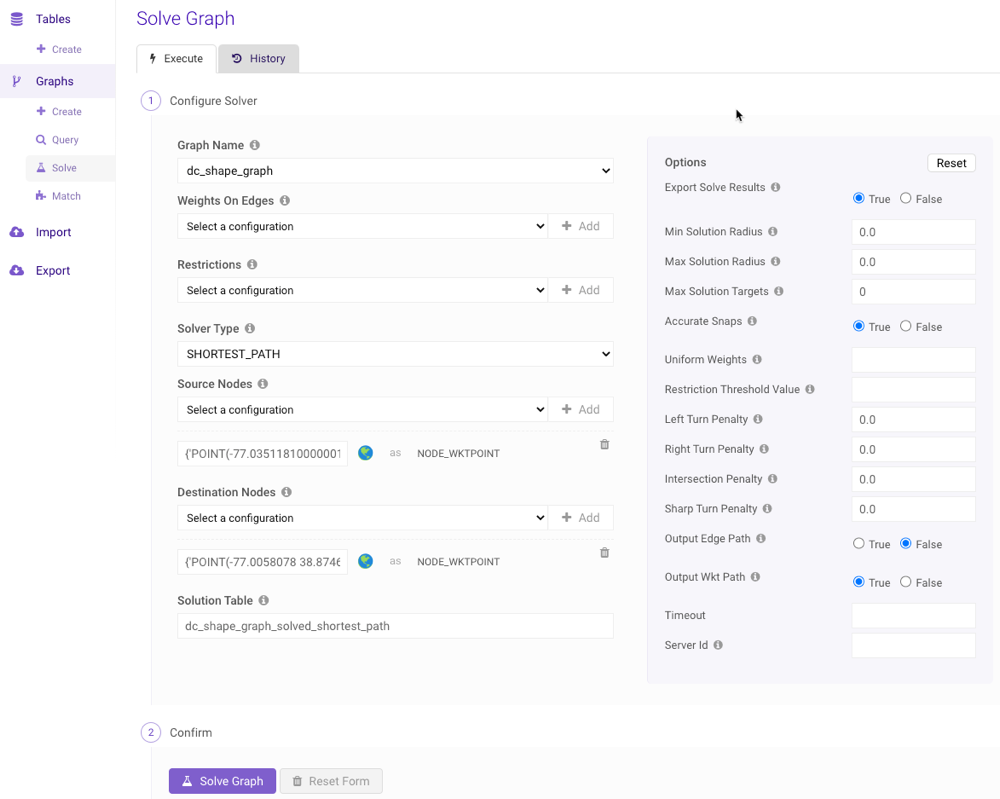Screen dimensions: 1000x799
Task: Set Export Solve Results to False
Action: click(906, 198)
